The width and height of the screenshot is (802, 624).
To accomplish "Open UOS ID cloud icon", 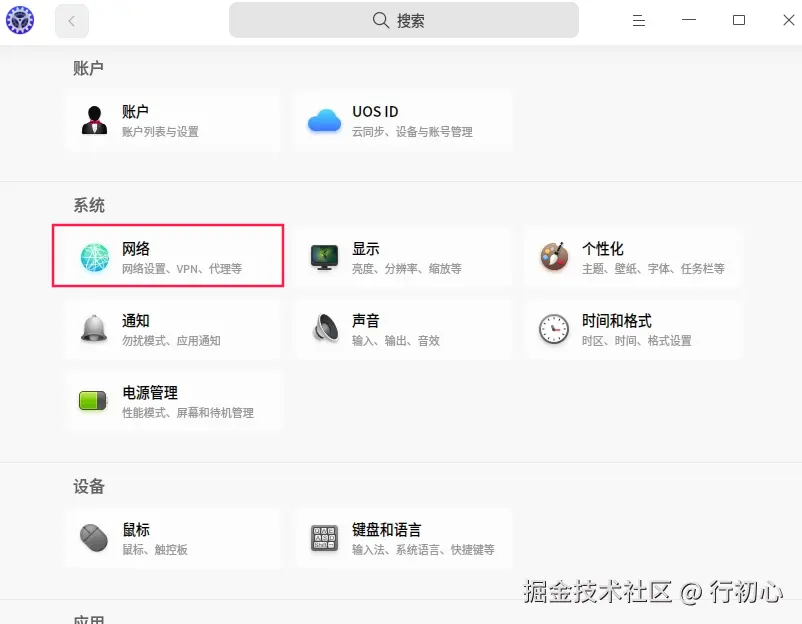I will 324,121.
